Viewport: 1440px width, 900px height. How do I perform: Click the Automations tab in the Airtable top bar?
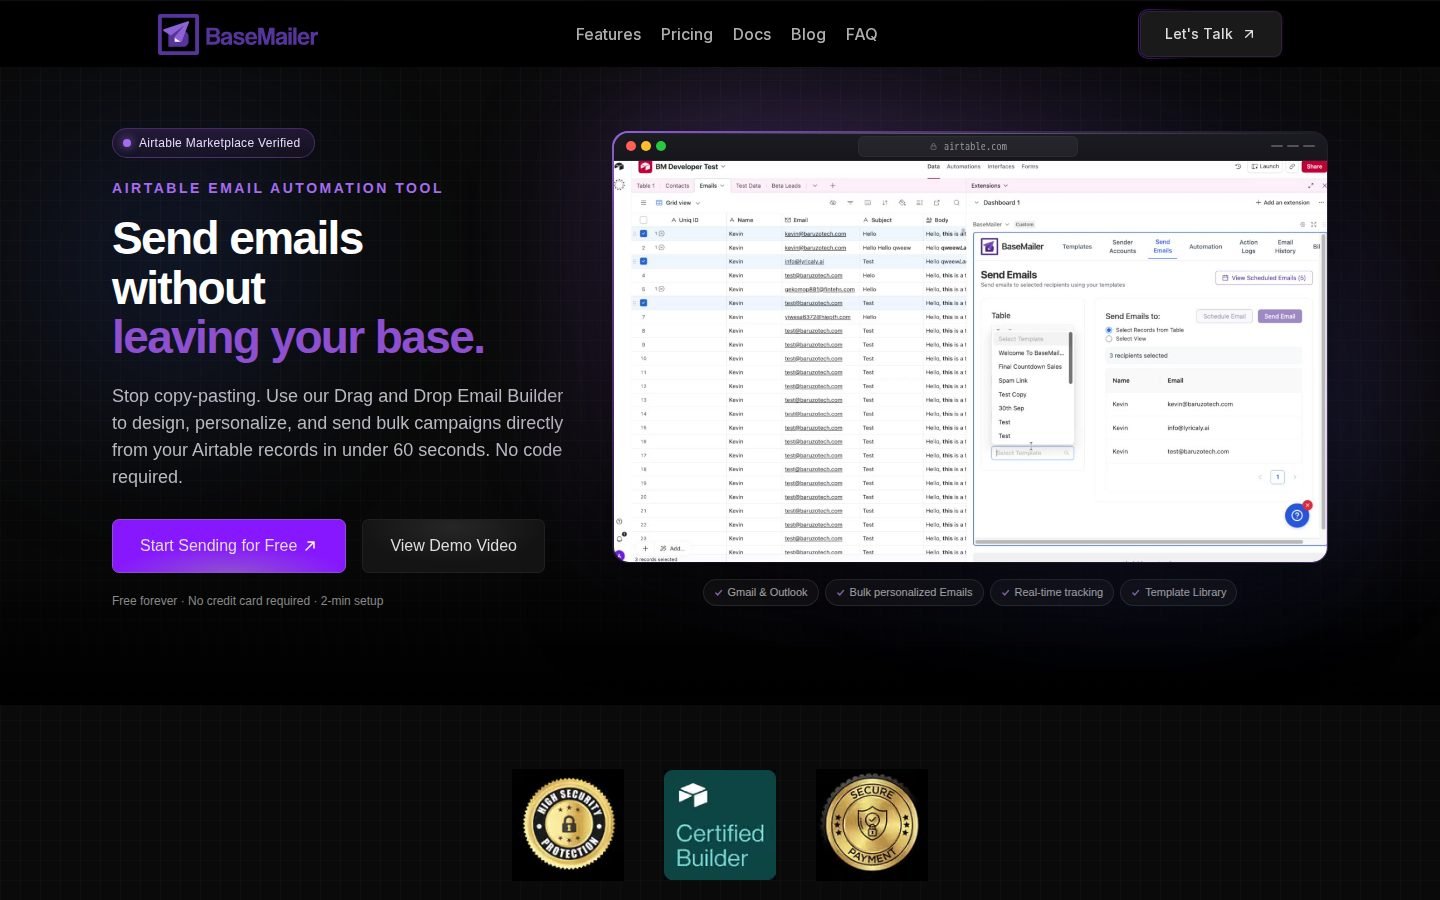[x=964, y=167]
